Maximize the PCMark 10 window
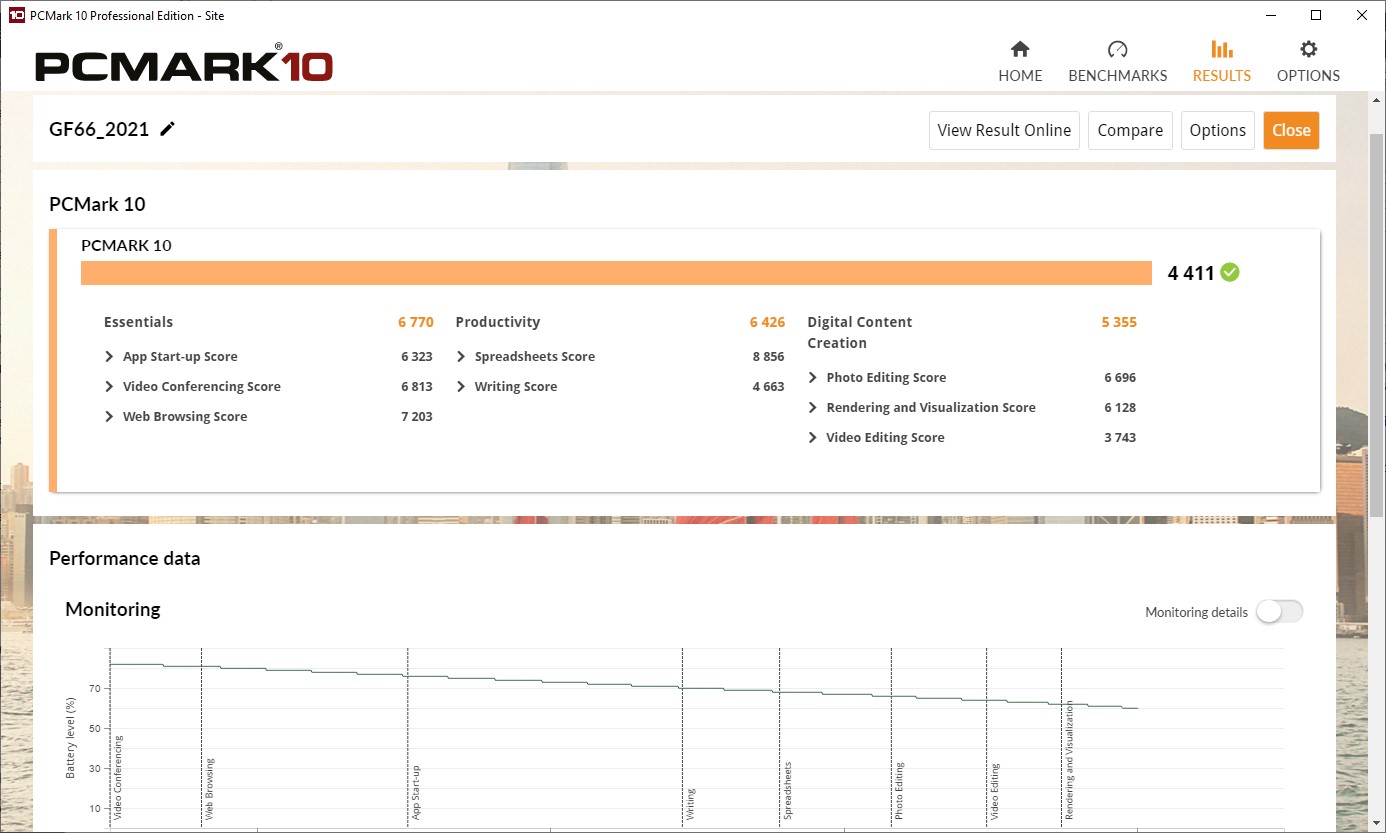This screenshot has height=833, width=1386. pyautogui.click(x=1316, y=15)
